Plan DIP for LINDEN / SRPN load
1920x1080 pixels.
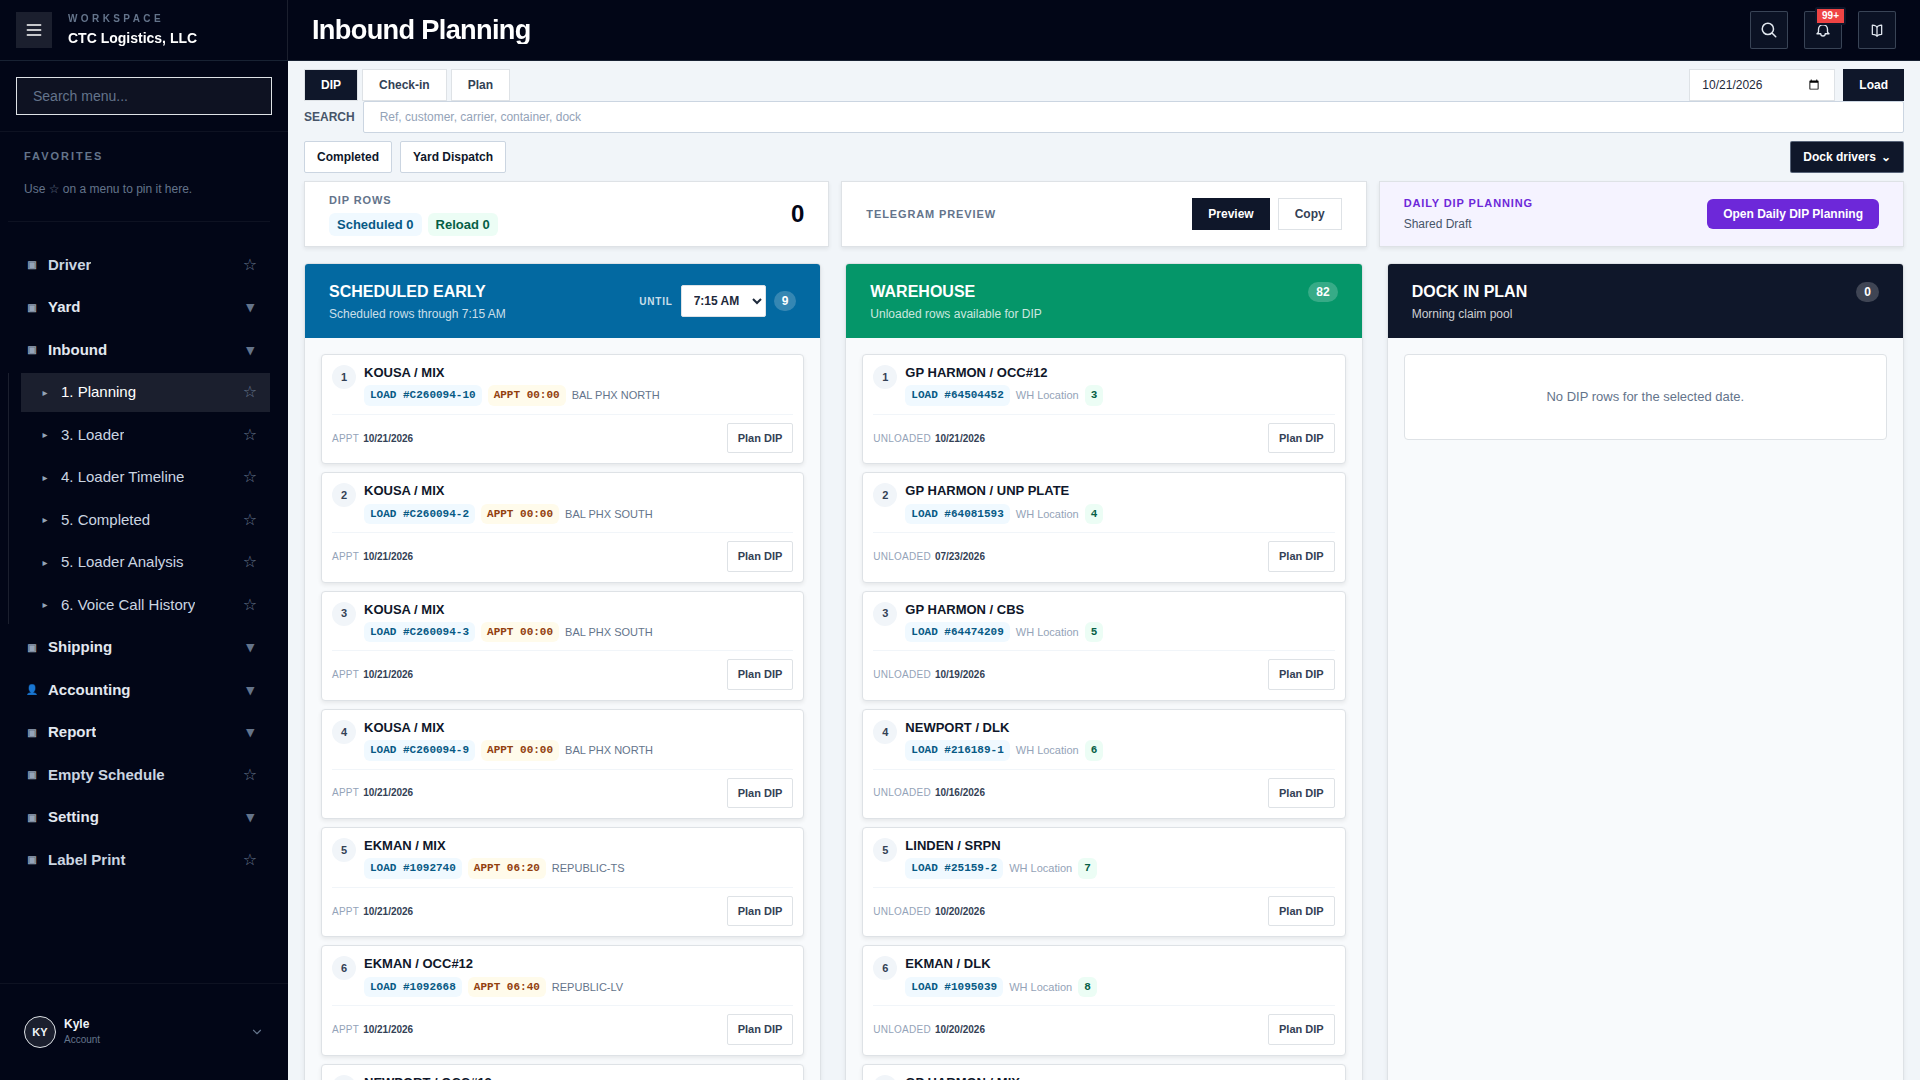pos(1301,911)
